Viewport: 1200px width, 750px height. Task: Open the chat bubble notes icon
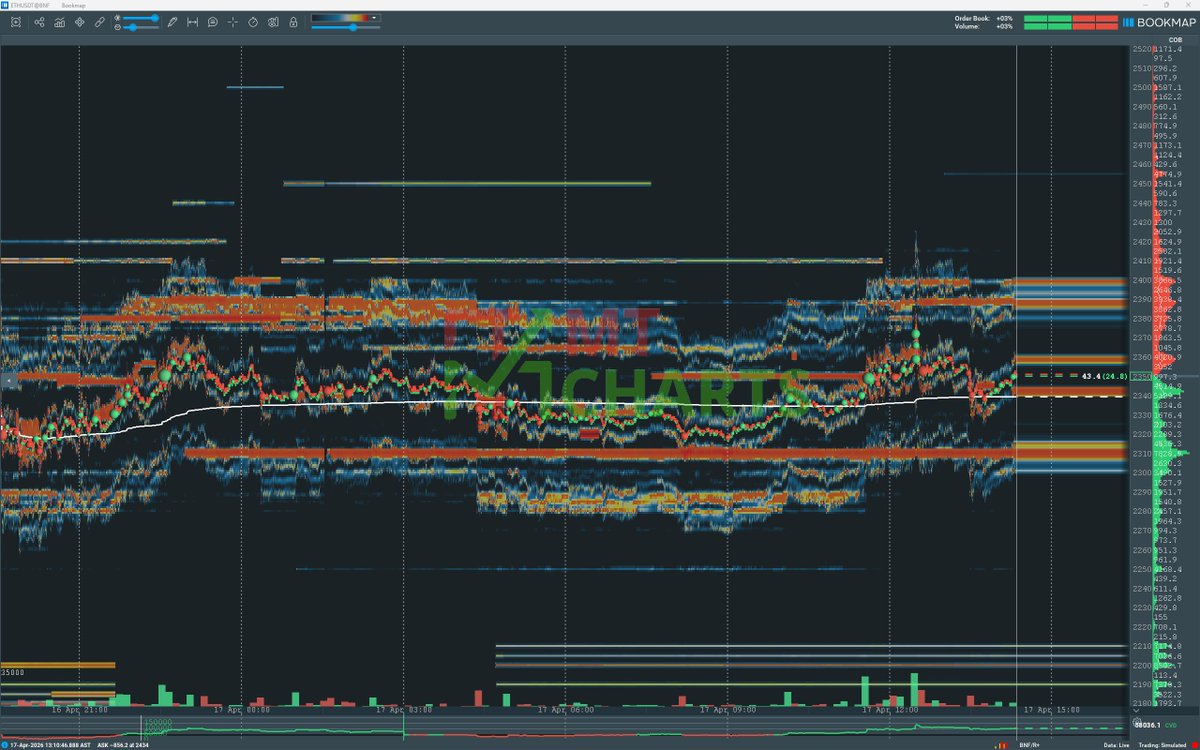pyautogui.click(x=213, y=22)
